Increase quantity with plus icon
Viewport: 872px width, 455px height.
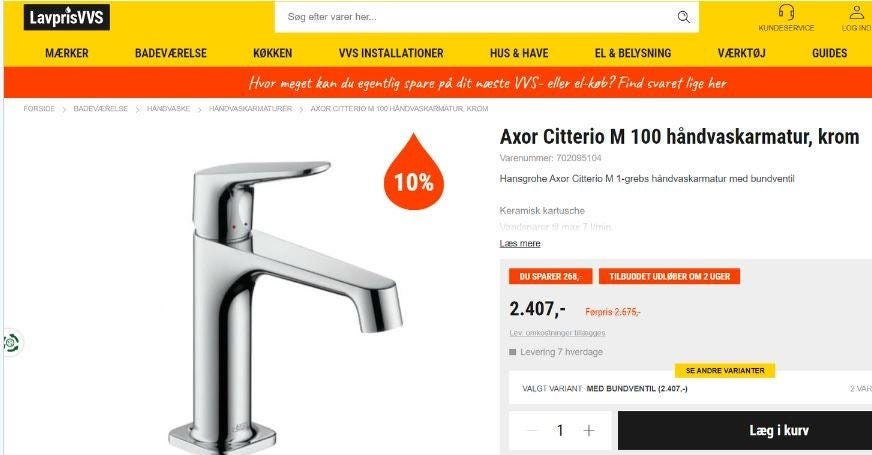(x=589, y=430)
